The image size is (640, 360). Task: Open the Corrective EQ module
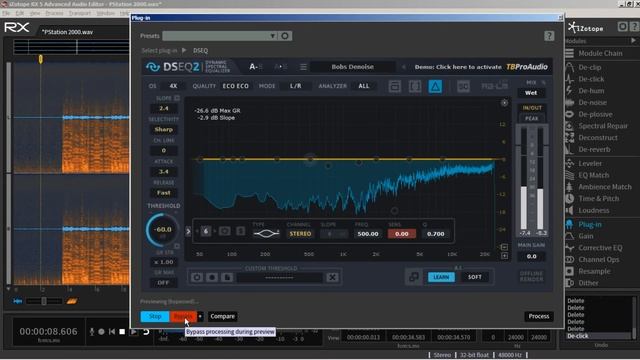[600, 248]
